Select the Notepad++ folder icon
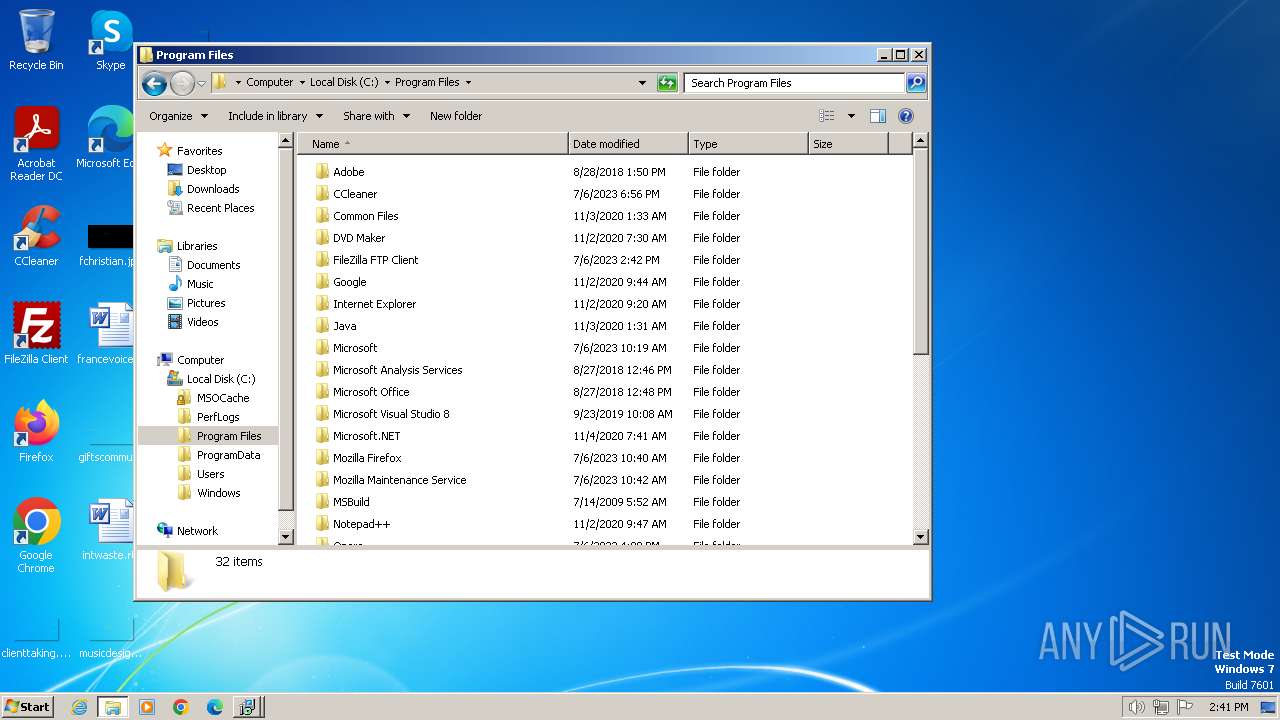 (322, 523)
